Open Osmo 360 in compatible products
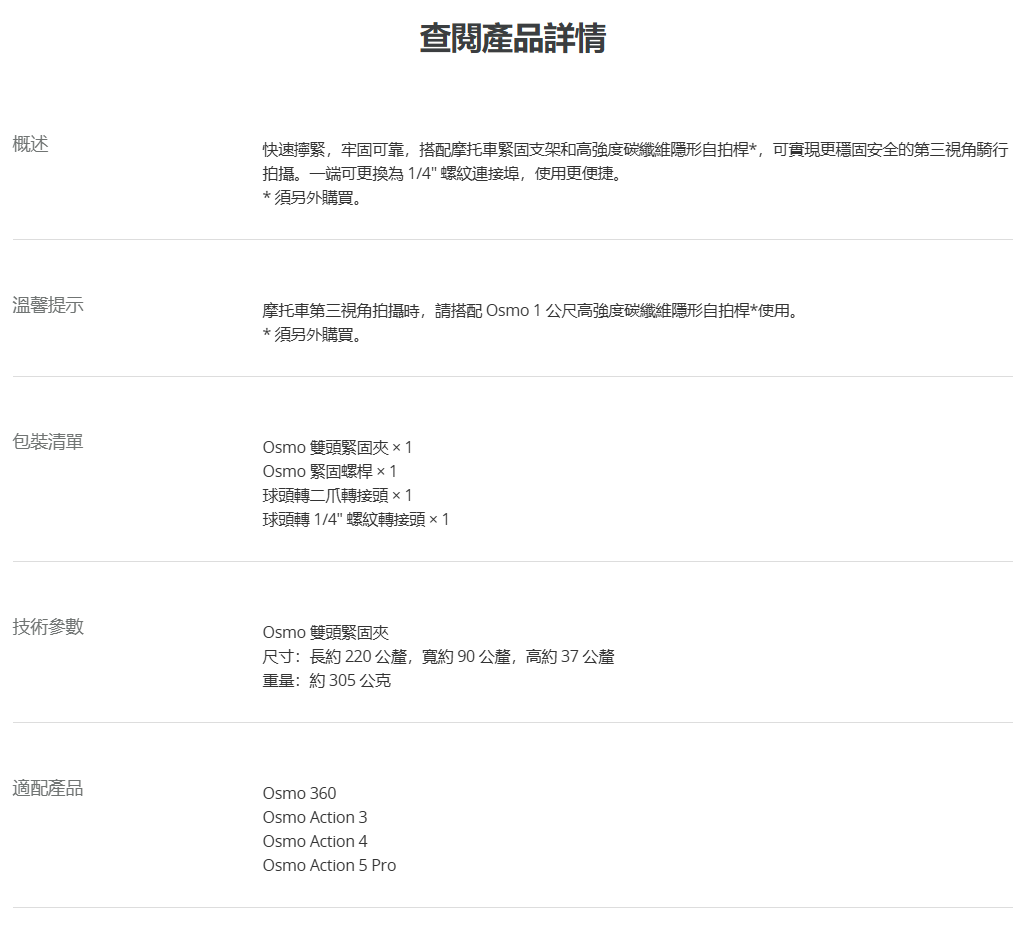 299,793
